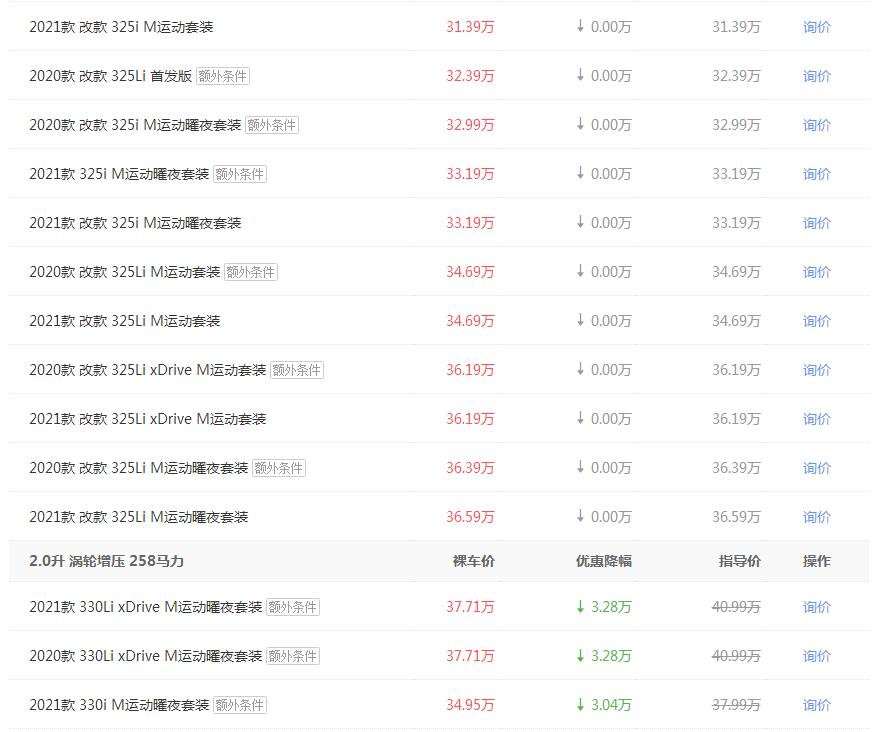888x732 pixels.
Task: Open 额外条件 tag on 2021款 330i M运动曜夜套装
Action: click(240, 705)
